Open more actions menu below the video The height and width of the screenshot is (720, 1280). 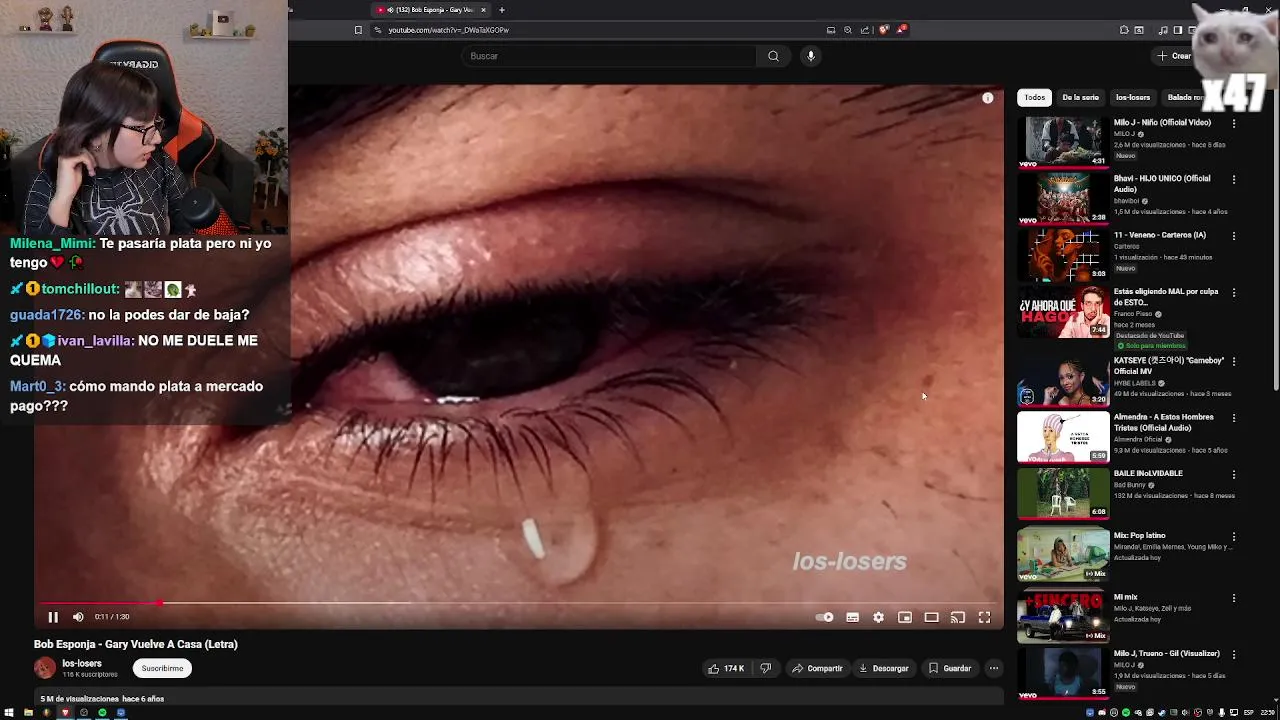point(994,668)
